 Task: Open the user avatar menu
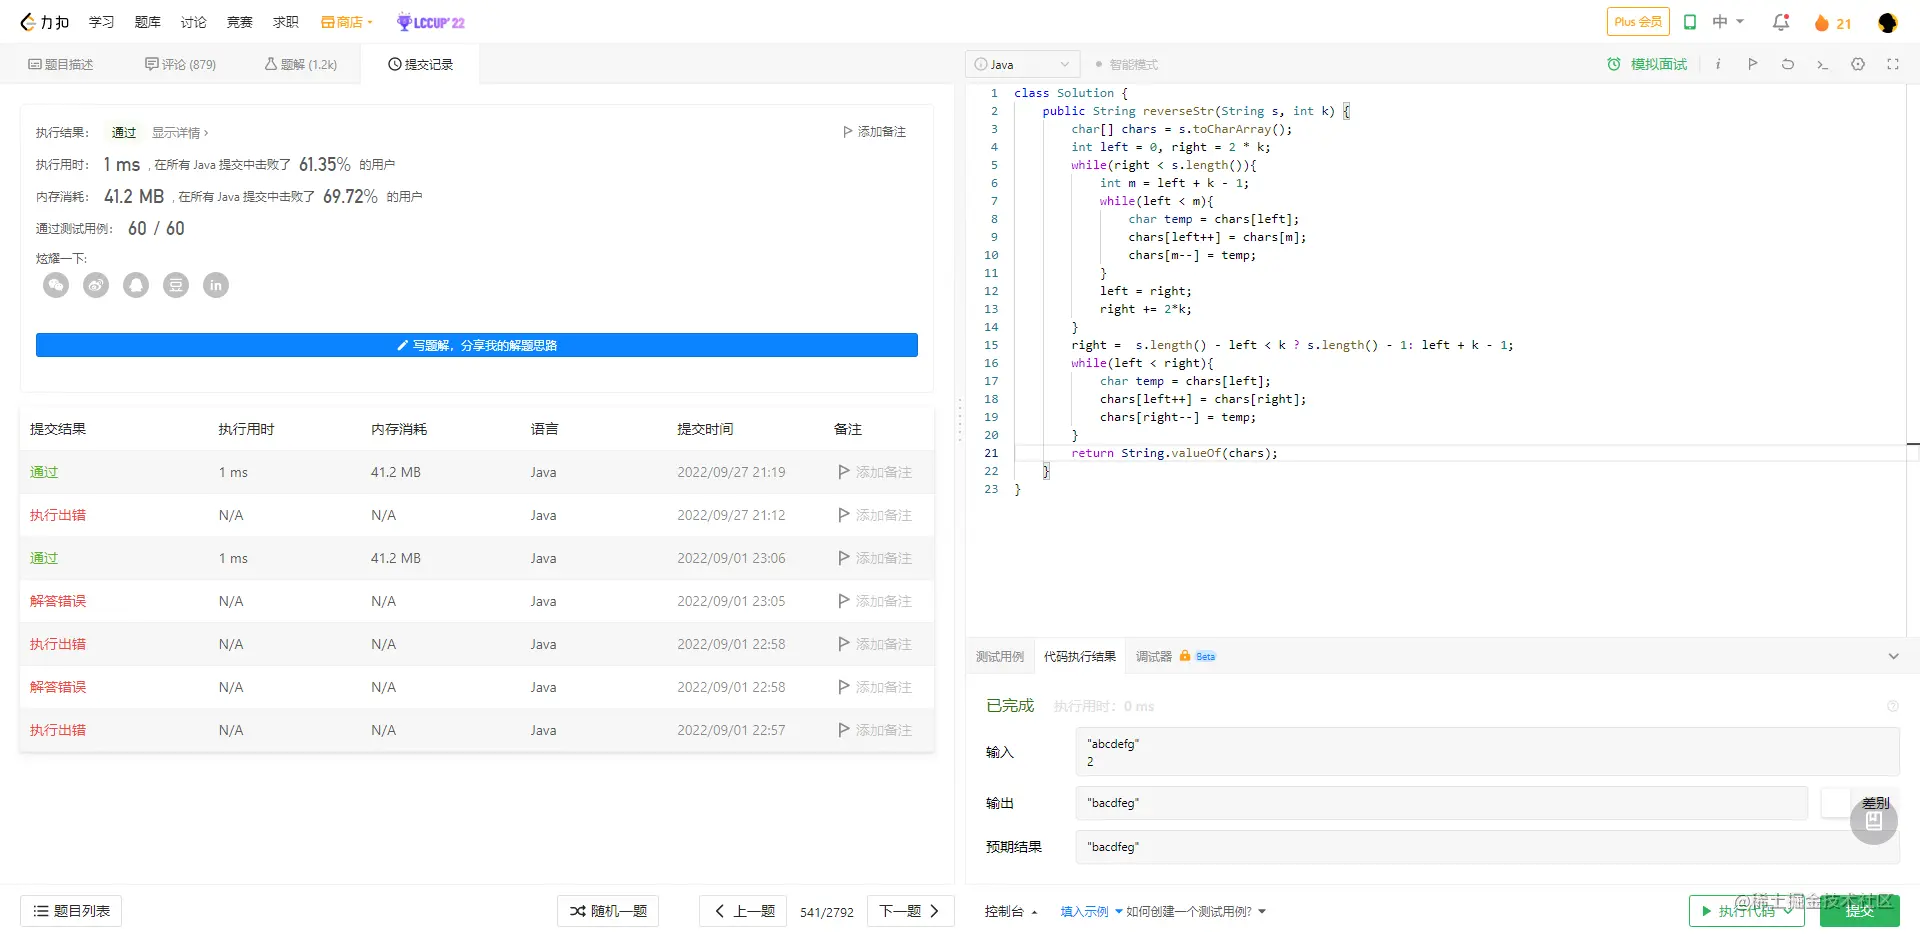[1887, 22]
